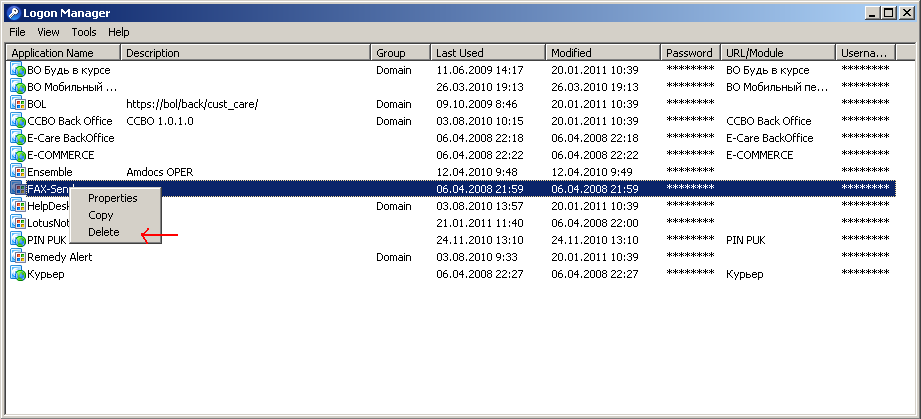Click the HelpDesk entry icon

click(18, 206)
